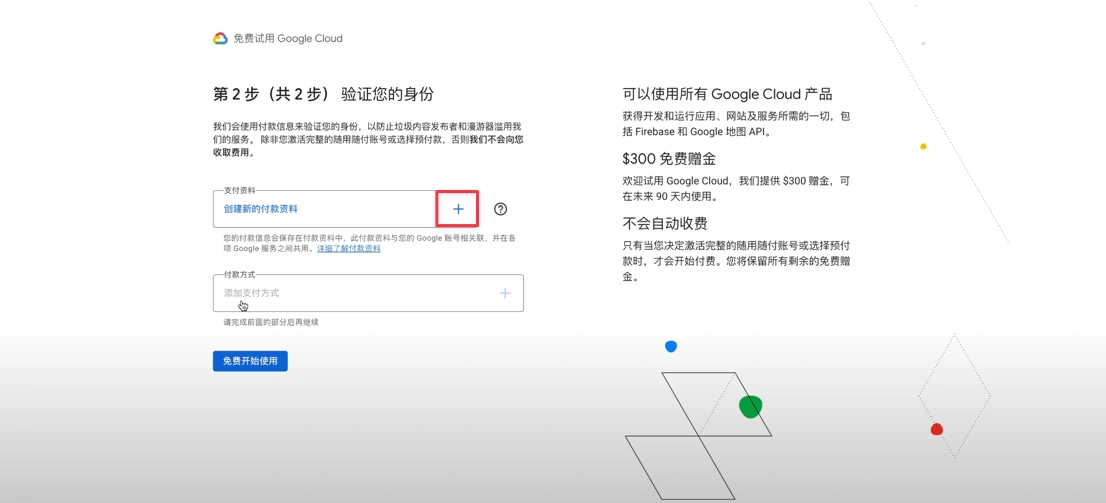Click the 不会自动收费 heading
This screenshot has width=1106, height=503.
(x=664, y=223)
